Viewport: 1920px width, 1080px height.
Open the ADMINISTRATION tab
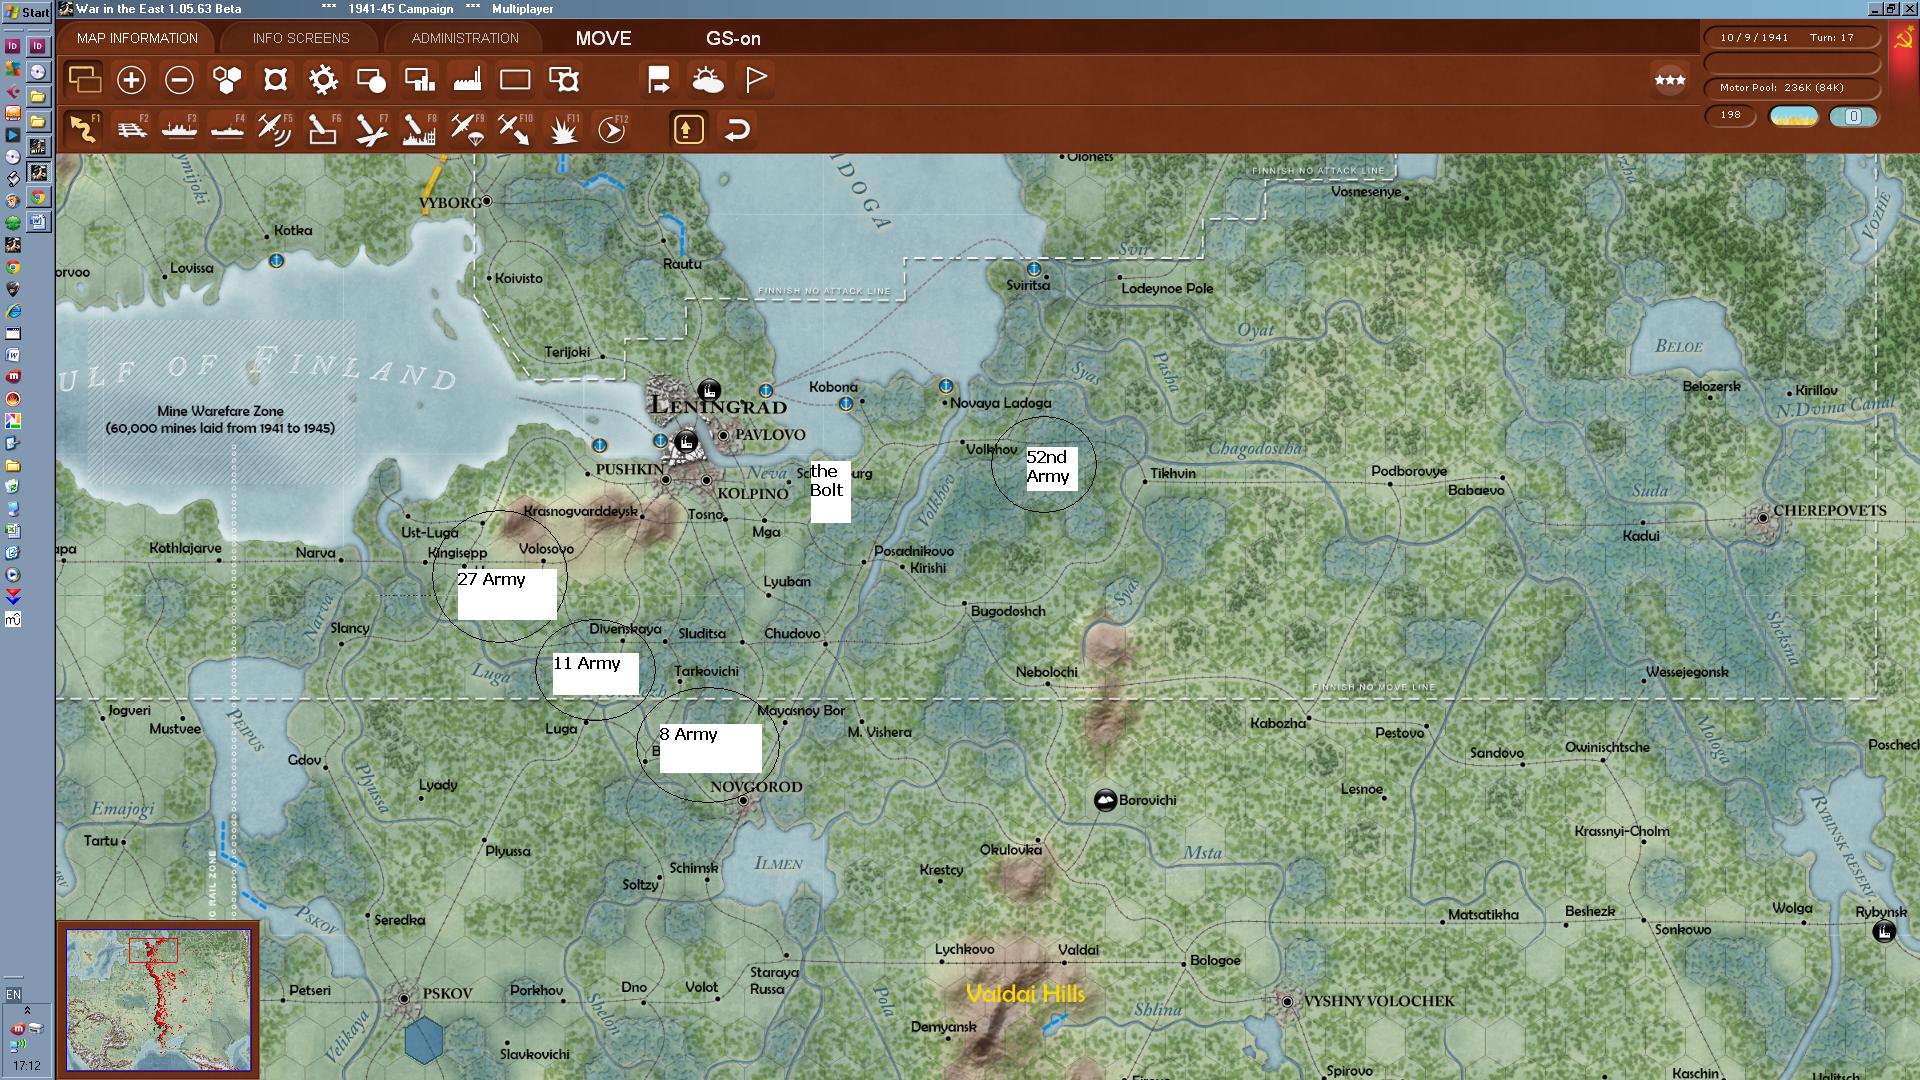465,38
